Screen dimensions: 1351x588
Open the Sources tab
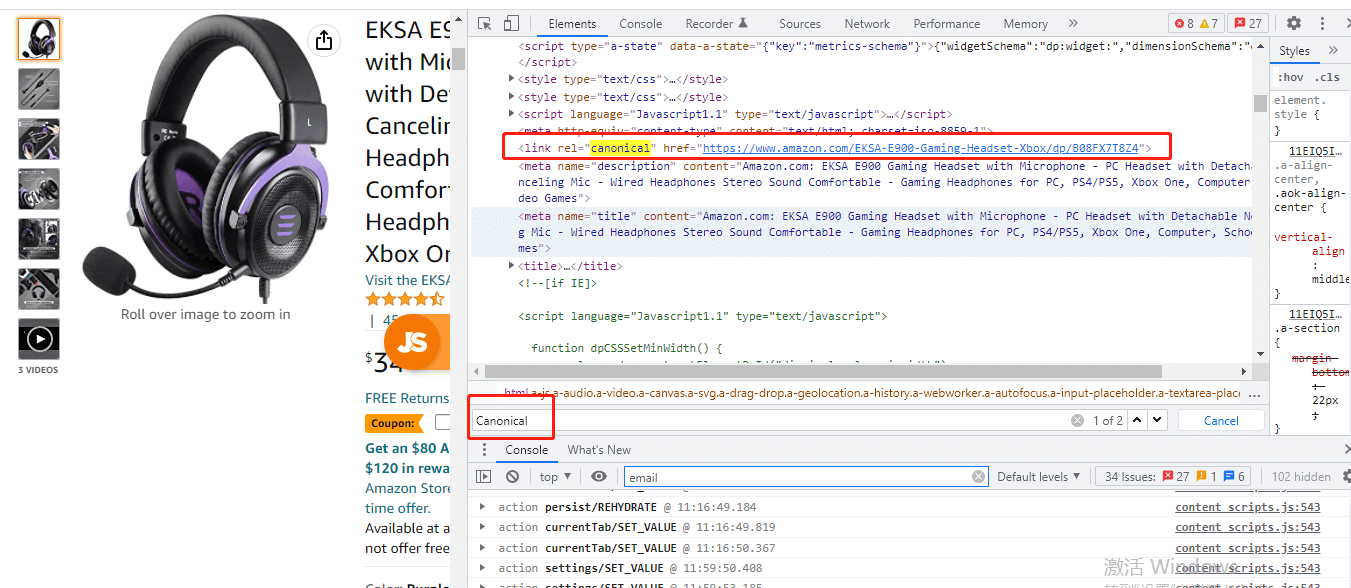[800, 24]
